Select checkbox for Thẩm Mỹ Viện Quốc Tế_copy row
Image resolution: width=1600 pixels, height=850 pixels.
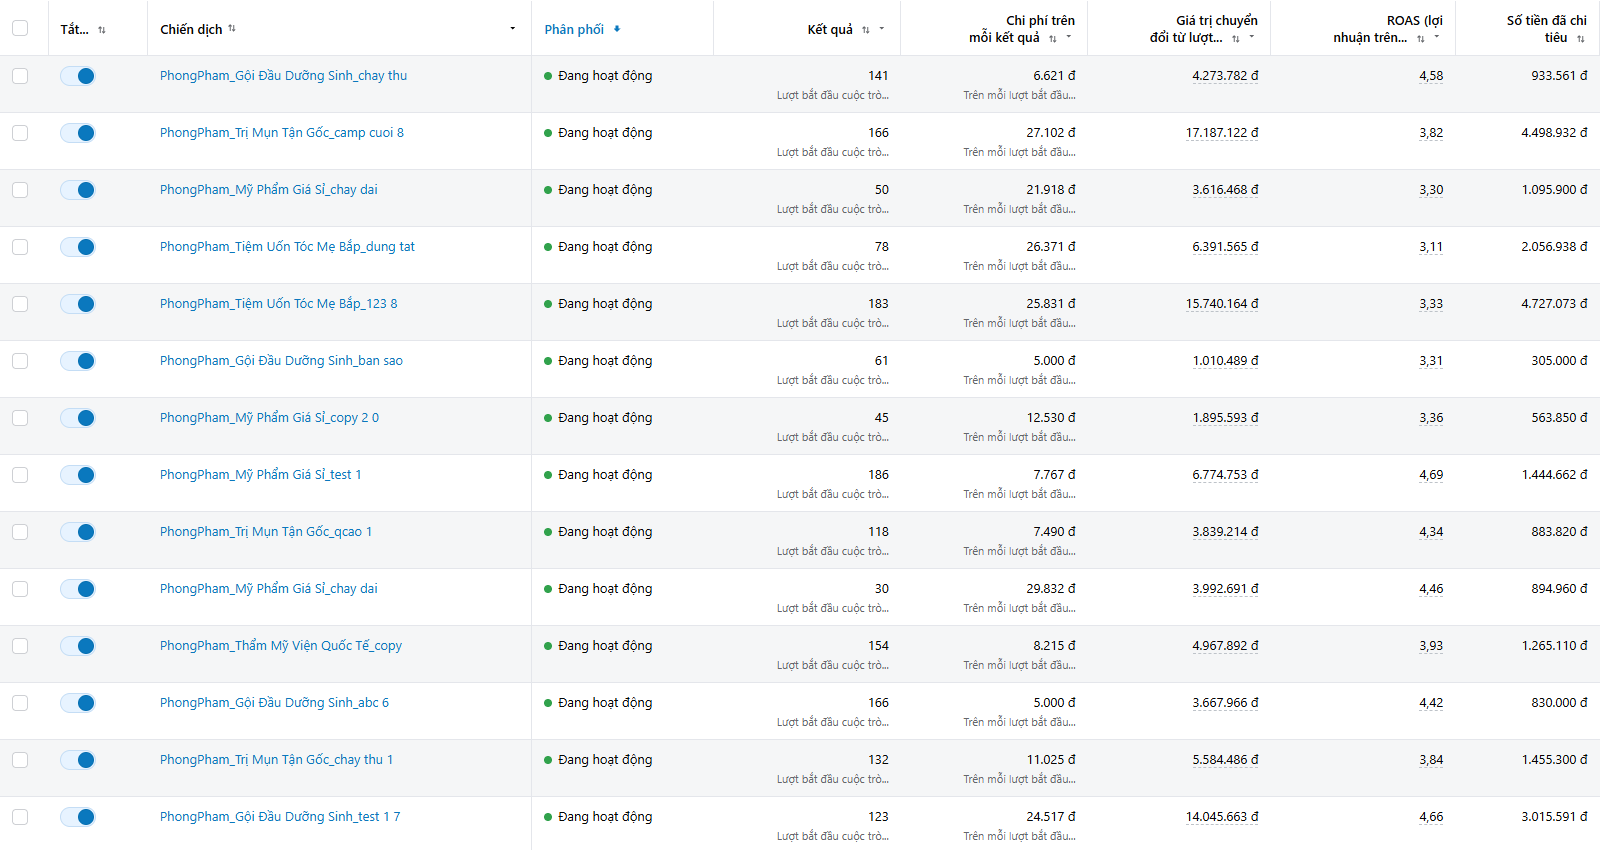20,646
